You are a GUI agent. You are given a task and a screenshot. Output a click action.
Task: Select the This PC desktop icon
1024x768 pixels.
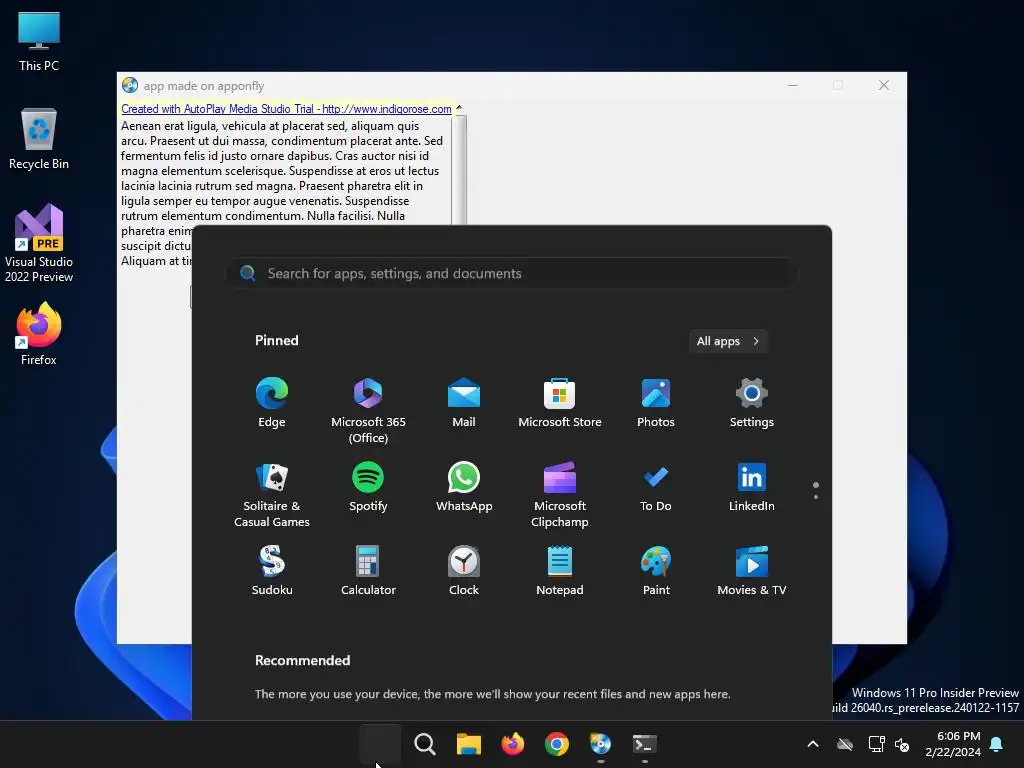click(x=39, y=41)
